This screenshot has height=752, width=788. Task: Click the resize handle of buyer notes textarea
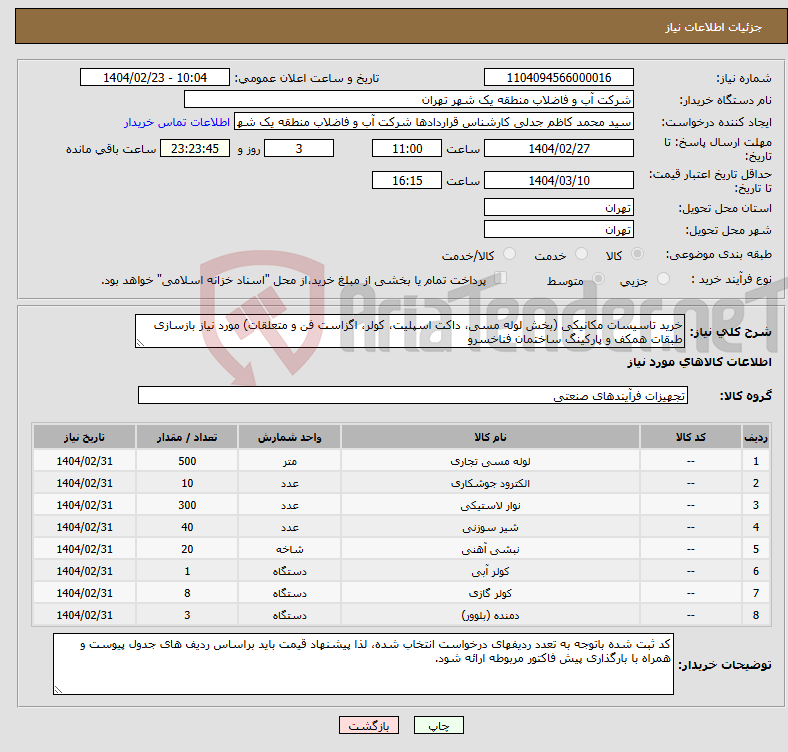(58, 690)
